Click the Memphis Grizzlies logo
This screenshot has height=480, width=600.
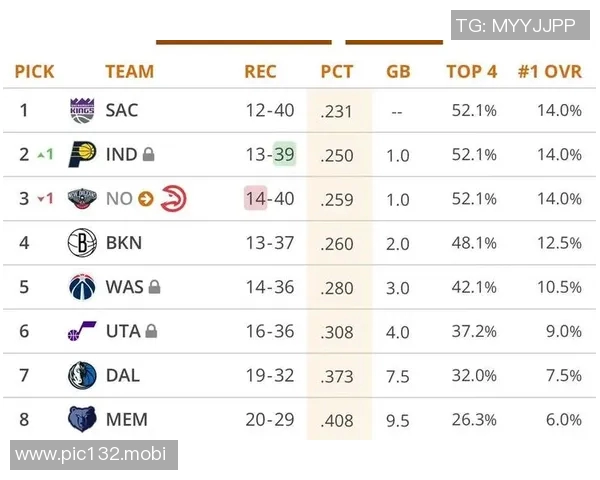coord(82,419)
